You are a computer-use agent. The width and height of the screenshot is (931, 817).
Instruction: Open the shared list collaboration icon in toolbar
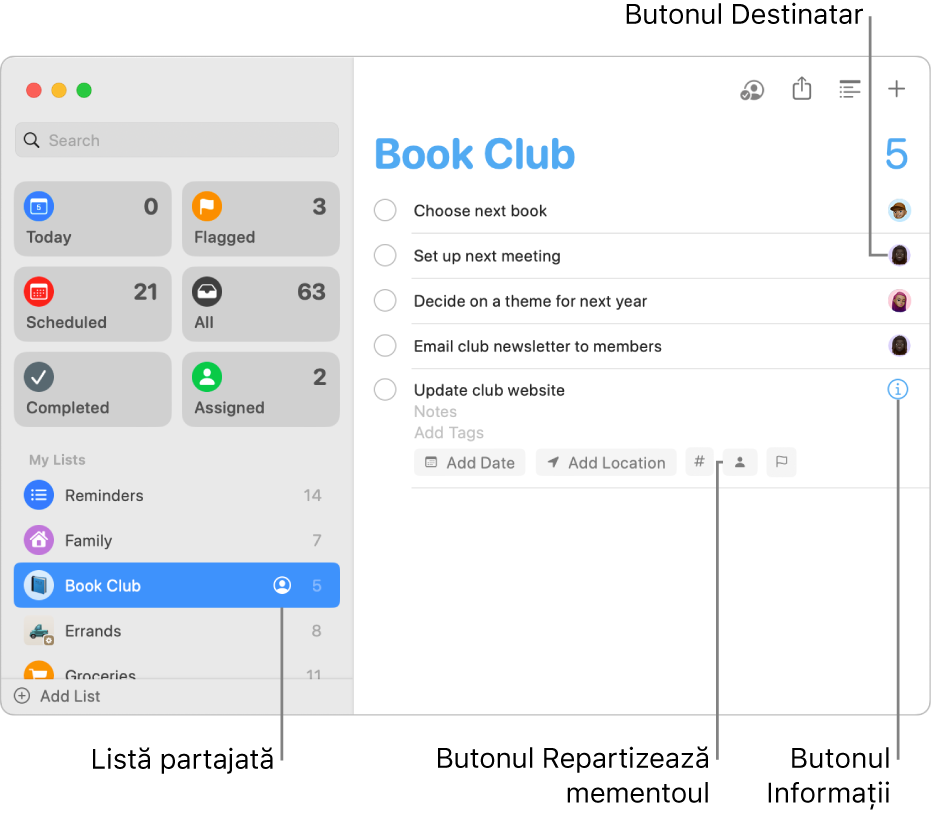(x=752, y=90)
